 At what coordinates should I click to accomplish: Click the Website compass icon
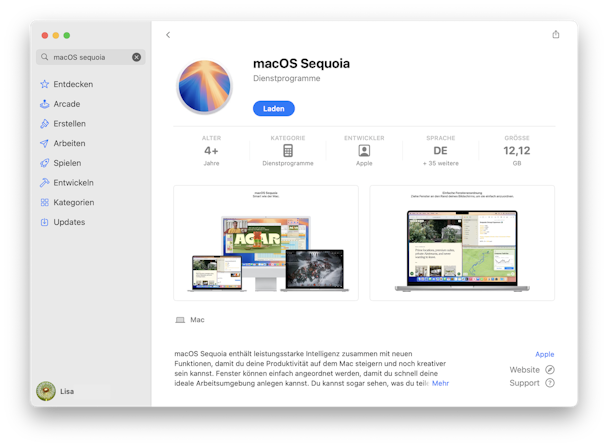(550, 370)
